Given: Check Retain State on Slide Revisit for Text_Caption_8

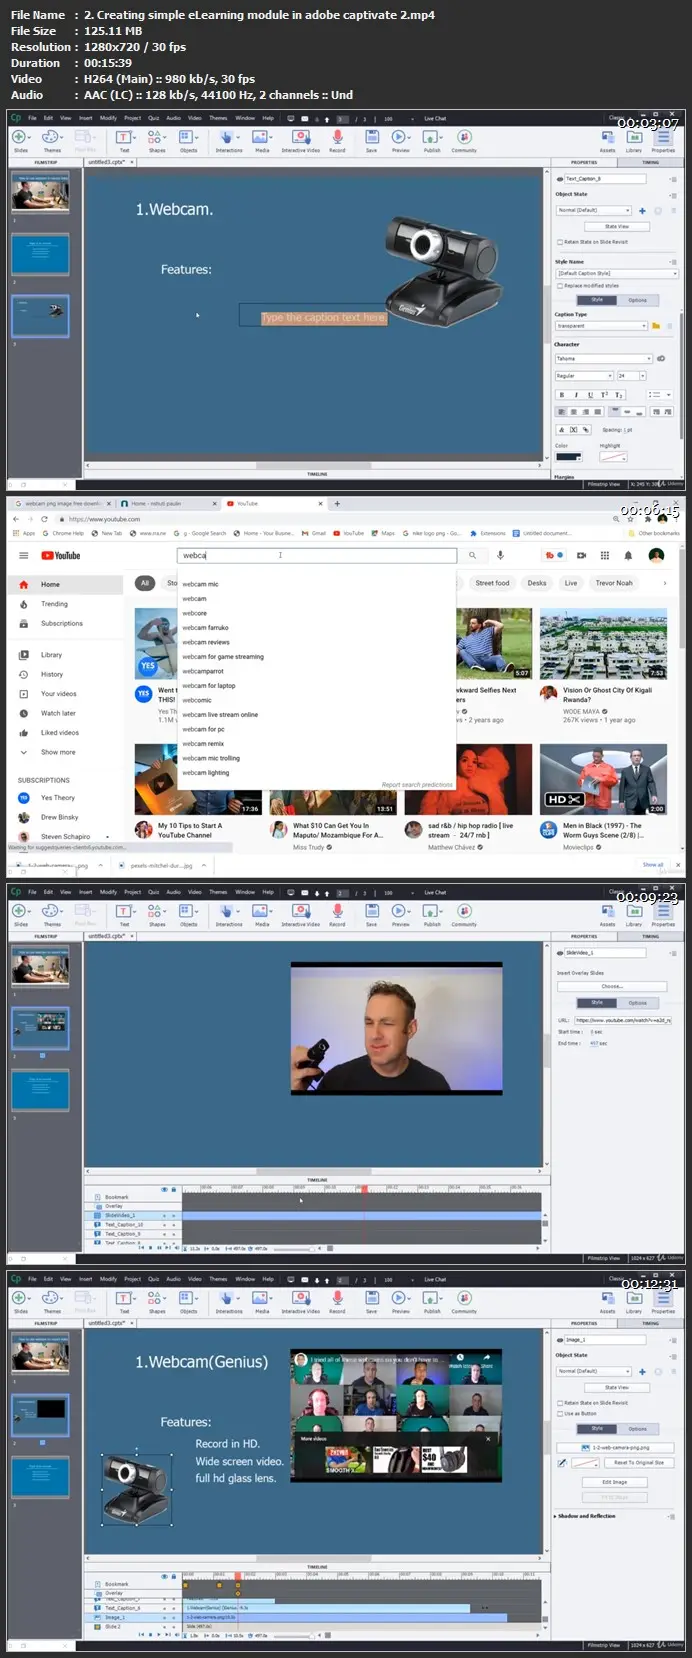Looking at the screenshot, I should click(x=559, y=242).
